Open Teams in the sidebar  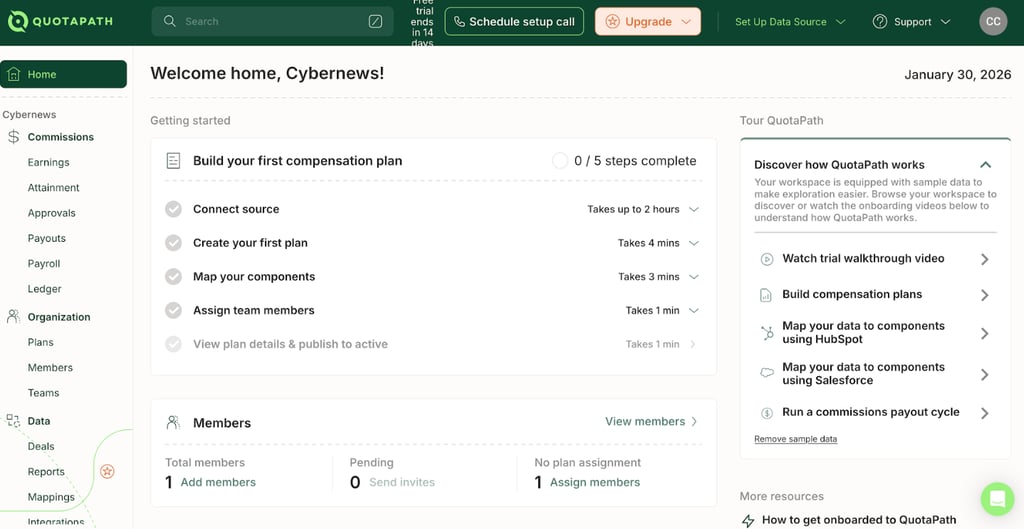(43, 393)
